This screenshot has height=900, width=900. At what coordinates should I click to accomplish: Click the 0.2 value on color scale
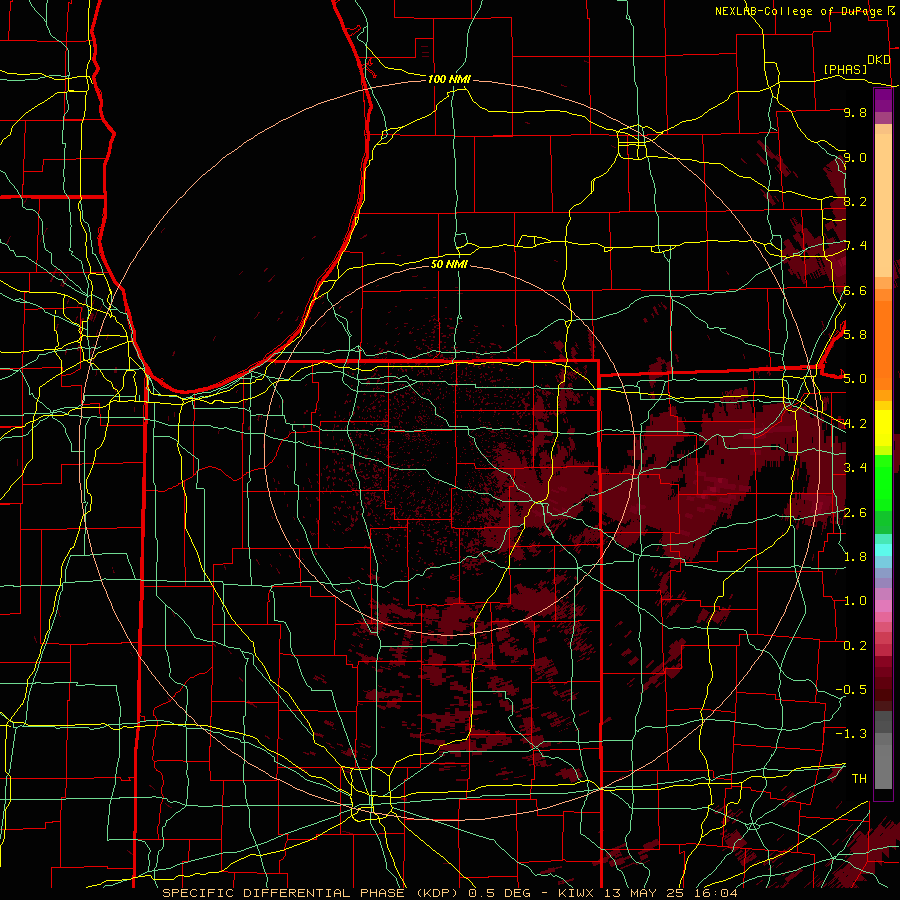855,646
